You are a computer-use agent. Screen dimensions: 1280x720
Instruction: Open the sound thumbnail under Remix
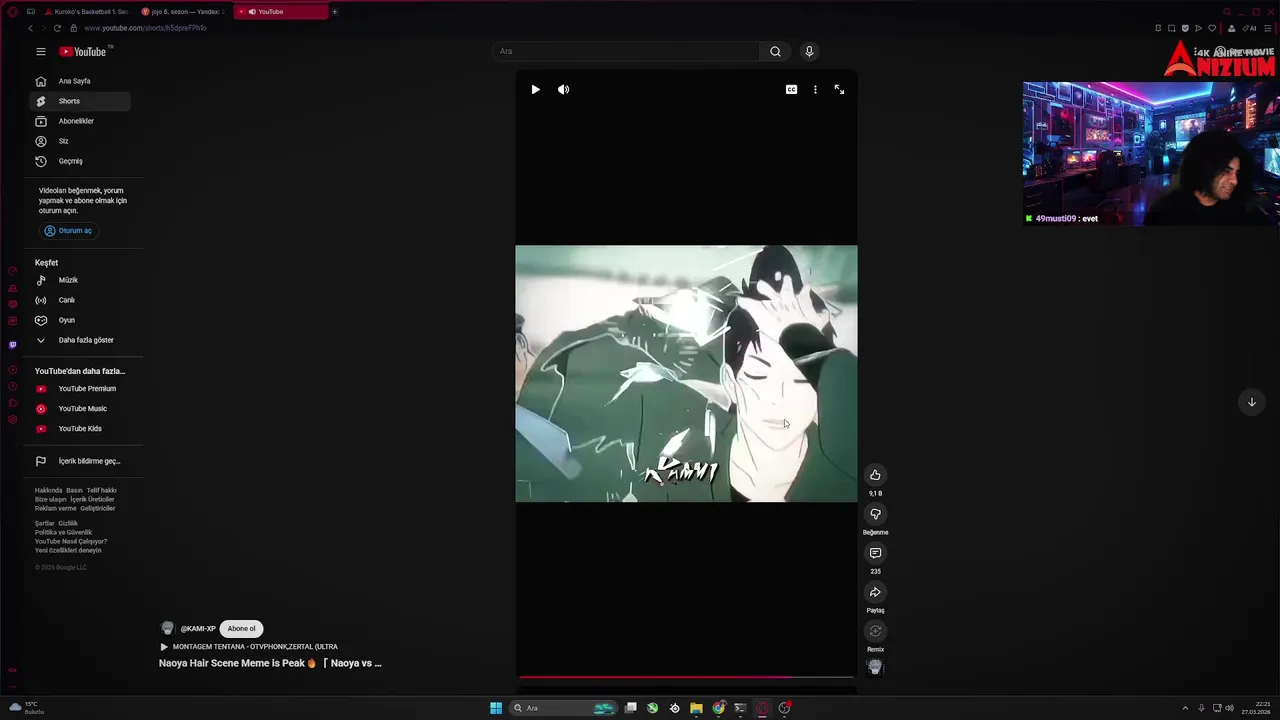[875, 667]
